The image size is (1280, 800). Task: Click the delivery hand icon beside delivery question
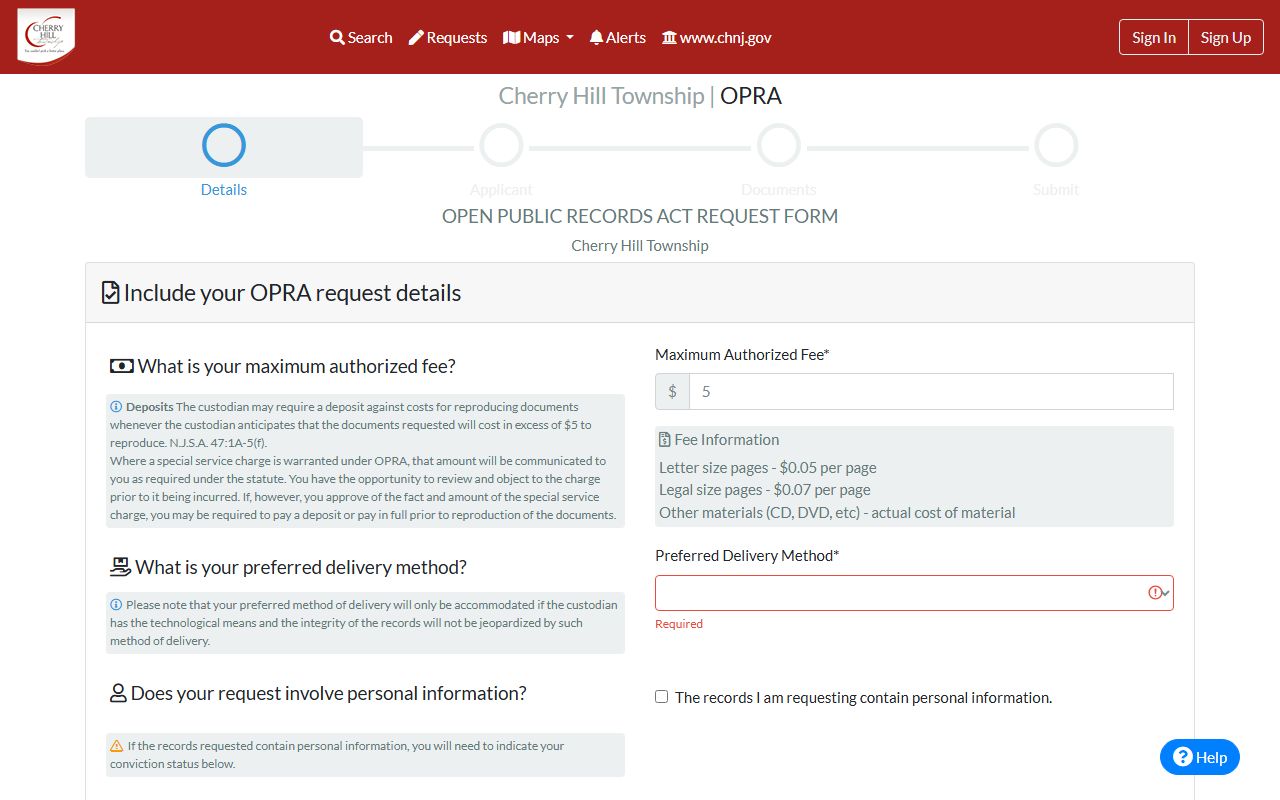tap(120, 567)
